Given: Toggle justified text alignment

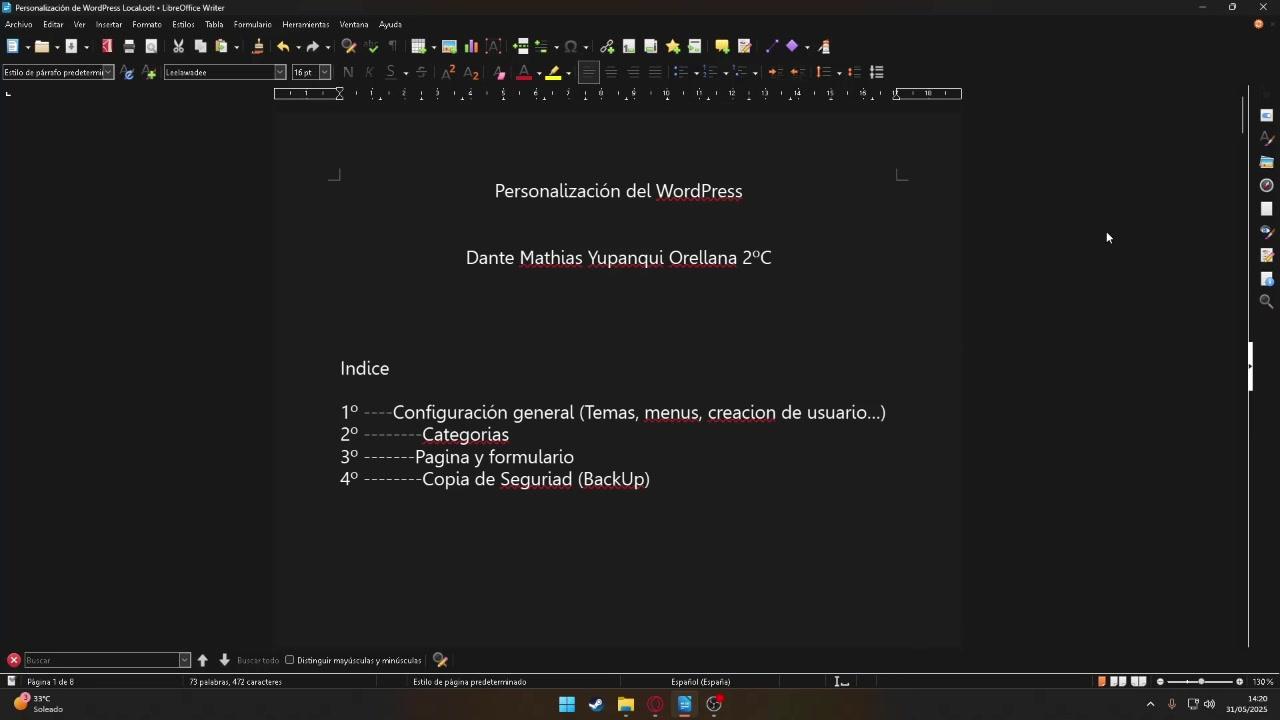Looking at the screenshot, I should (655, 72).
